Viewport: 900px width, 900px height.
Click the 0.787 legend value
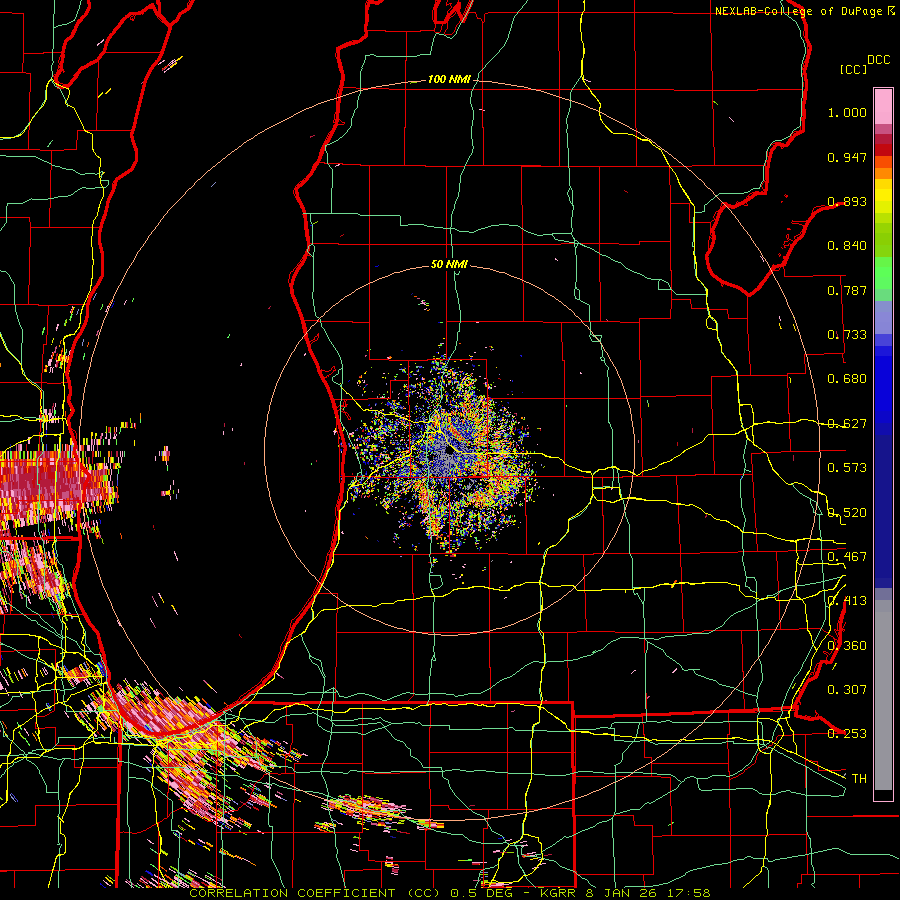(847, 290)
